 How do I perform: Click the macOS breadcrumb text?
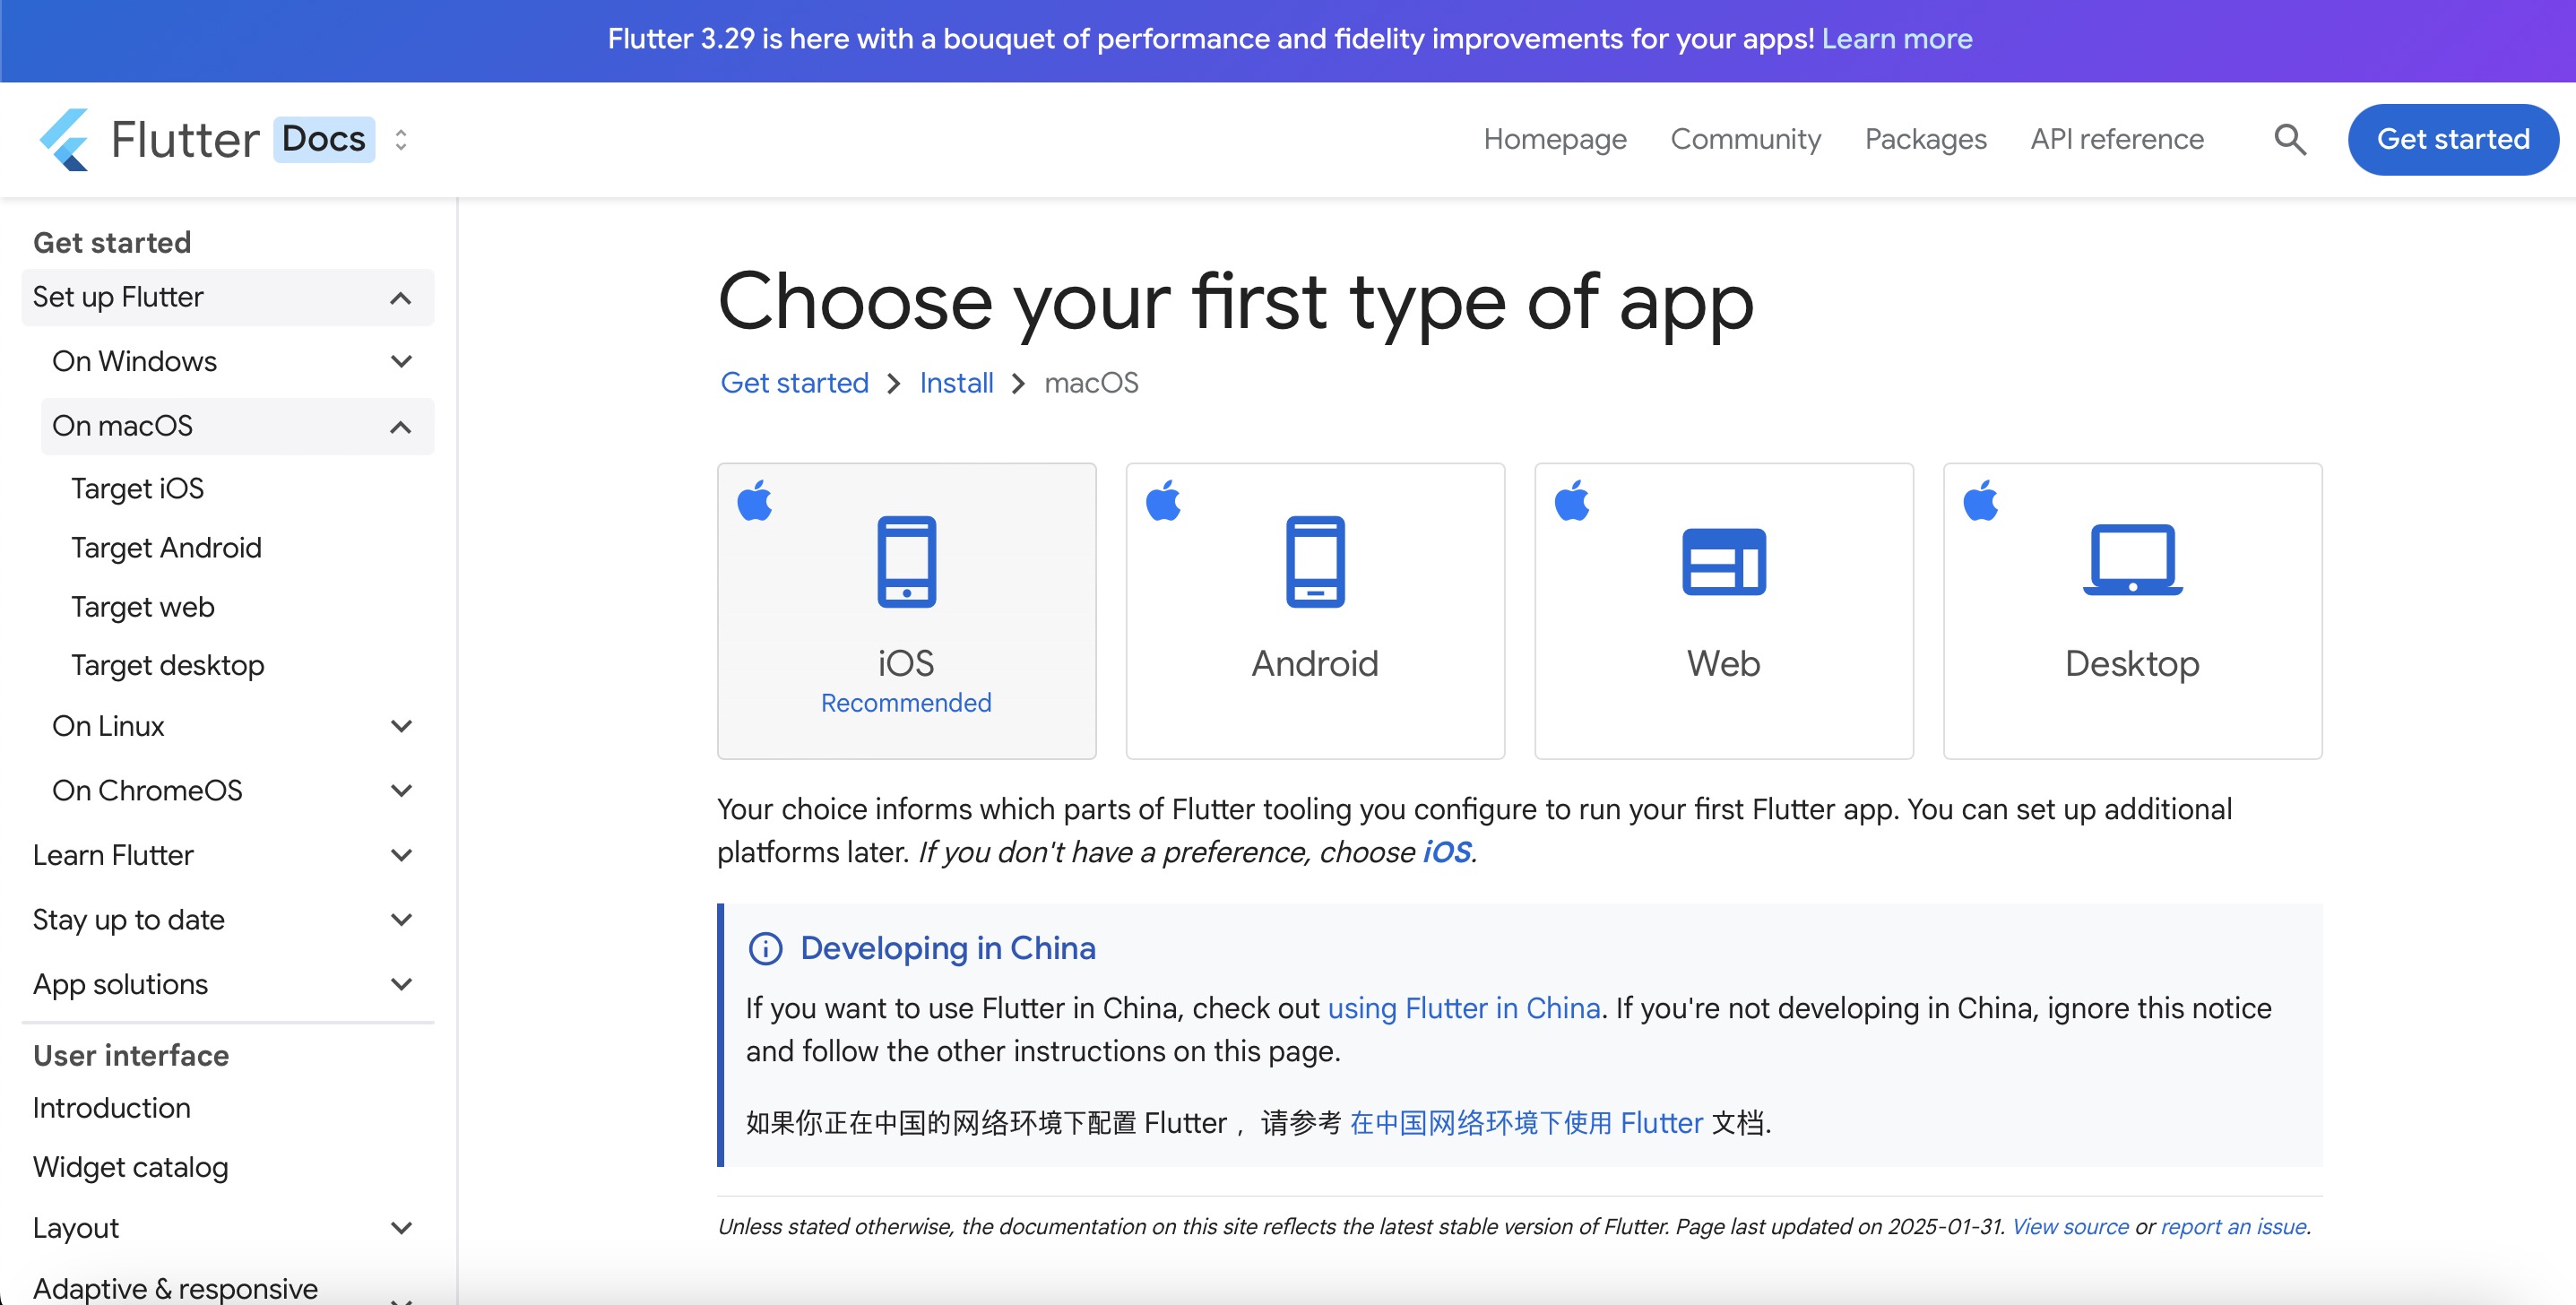(x=1091, y=383)
